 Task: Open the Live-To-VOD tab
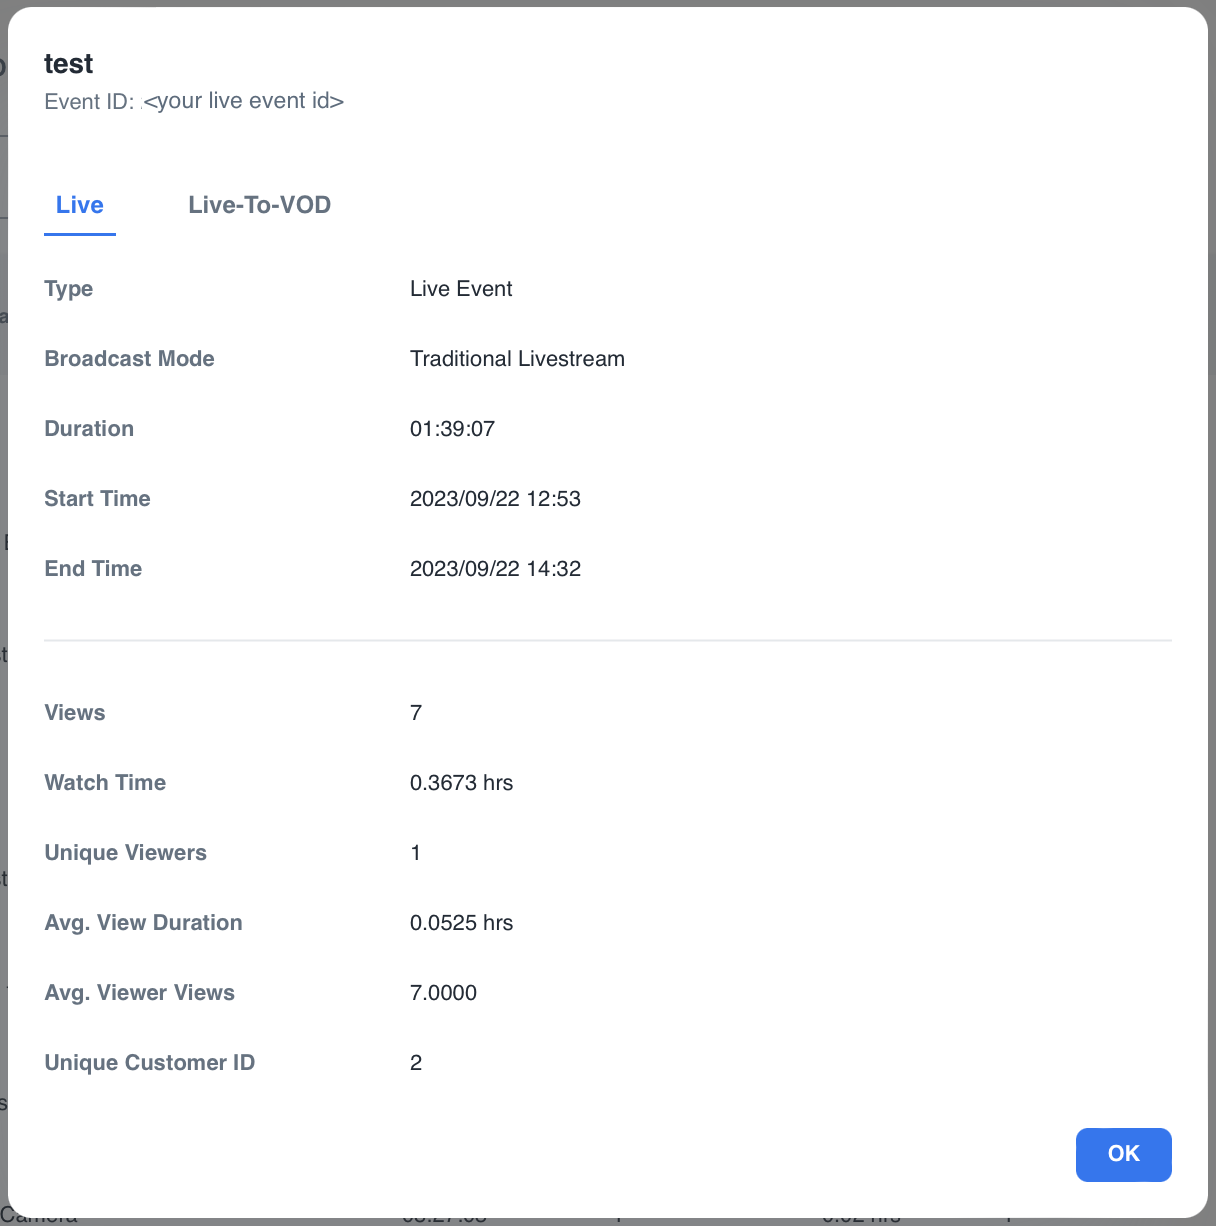[x=259, y=205]
